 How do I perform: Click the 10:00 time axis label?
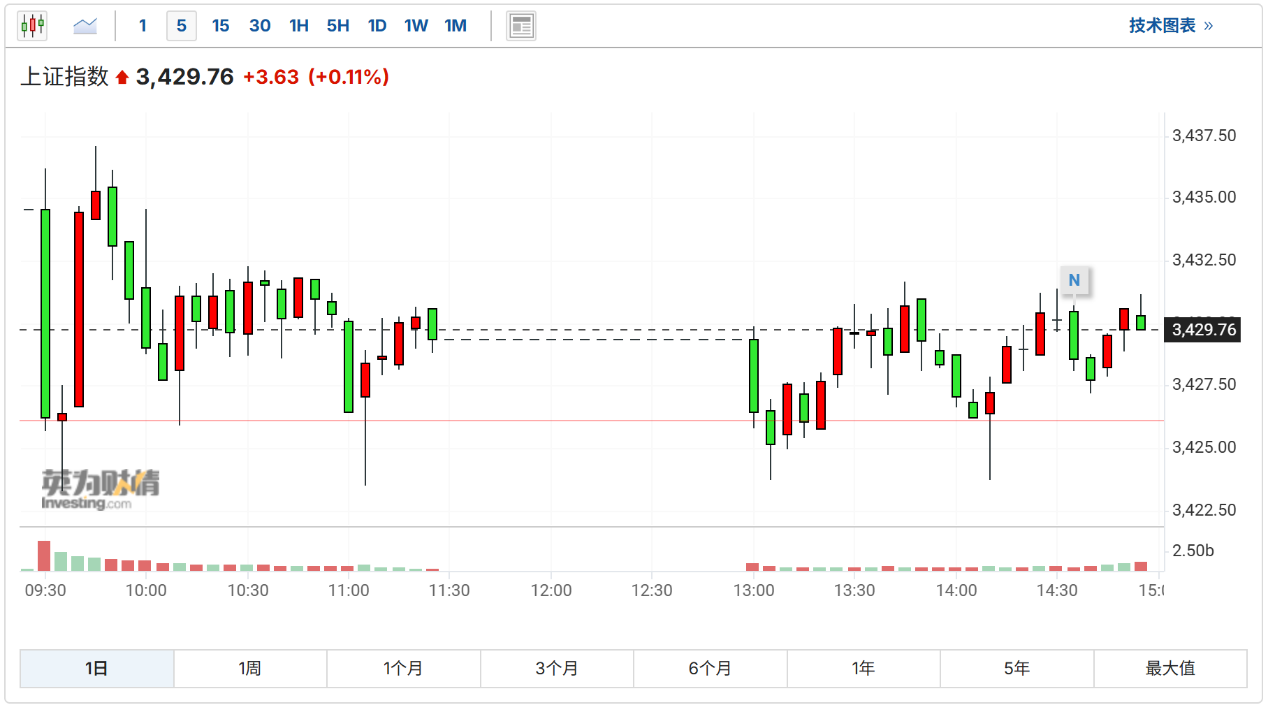coord(146,590)
